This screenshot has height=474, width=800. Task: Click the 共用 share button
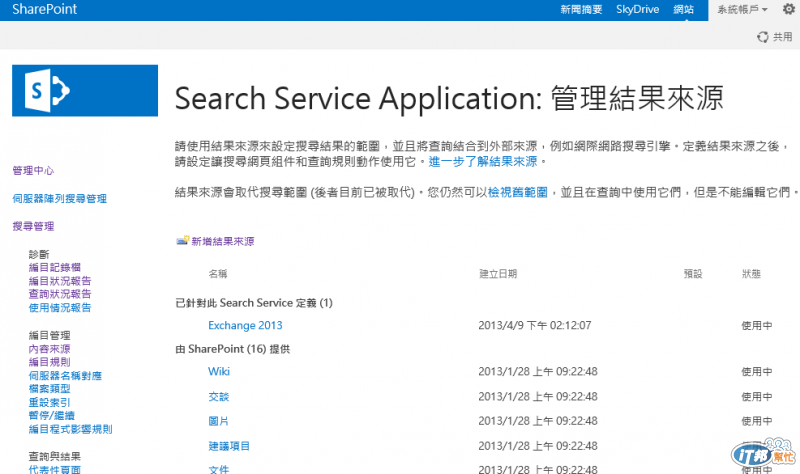(782, 37)
